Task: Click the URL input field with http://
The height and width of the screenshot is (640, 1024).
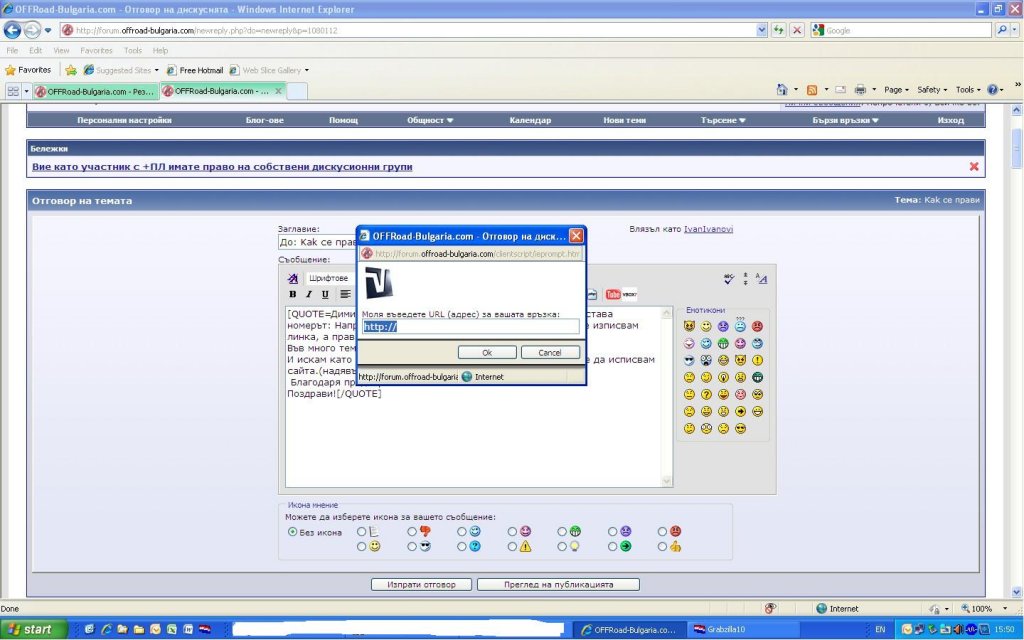Action: [470, 326]
